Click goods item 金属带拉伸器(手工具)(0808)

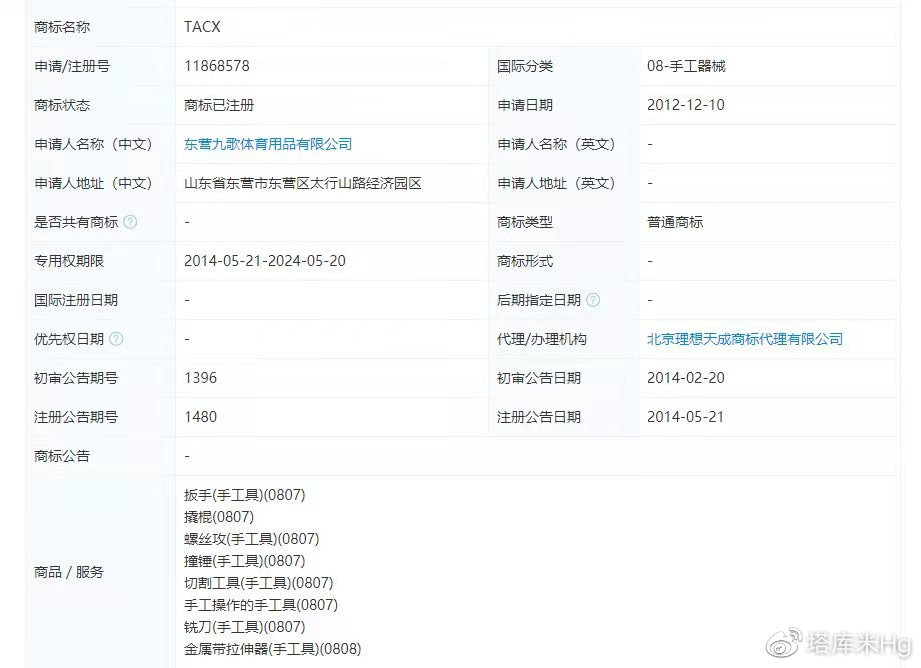point(272,649)
